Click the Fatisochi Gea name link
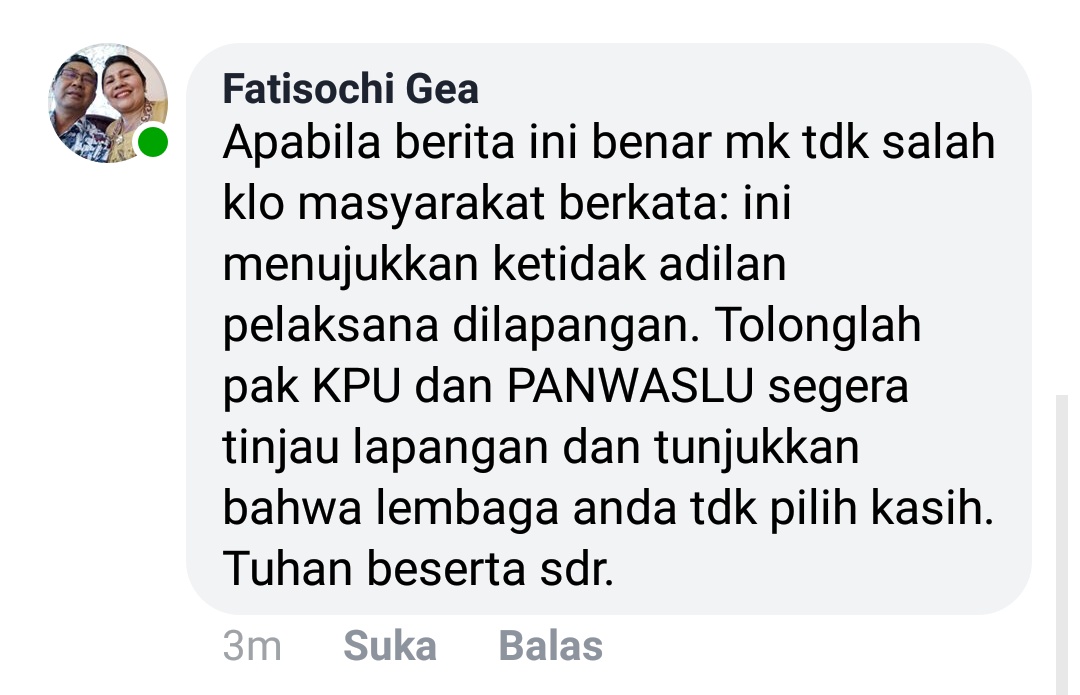 point(351,89)
